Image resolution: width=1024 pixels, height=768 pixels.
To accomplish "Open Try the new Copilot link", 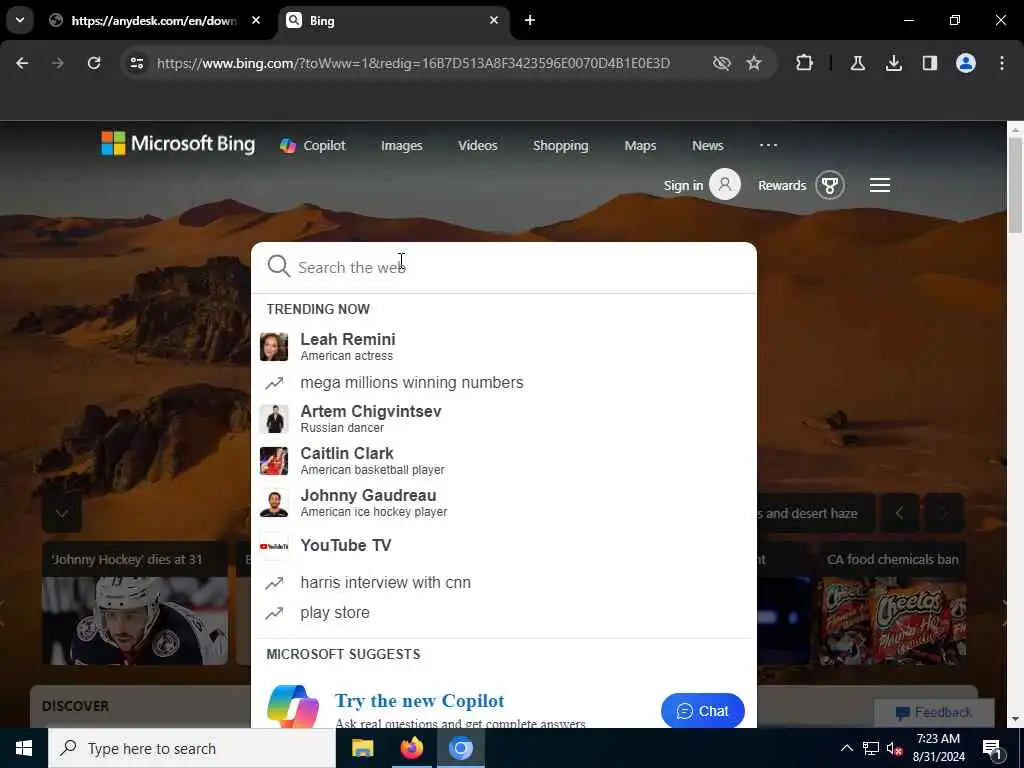I will (419, 701).
